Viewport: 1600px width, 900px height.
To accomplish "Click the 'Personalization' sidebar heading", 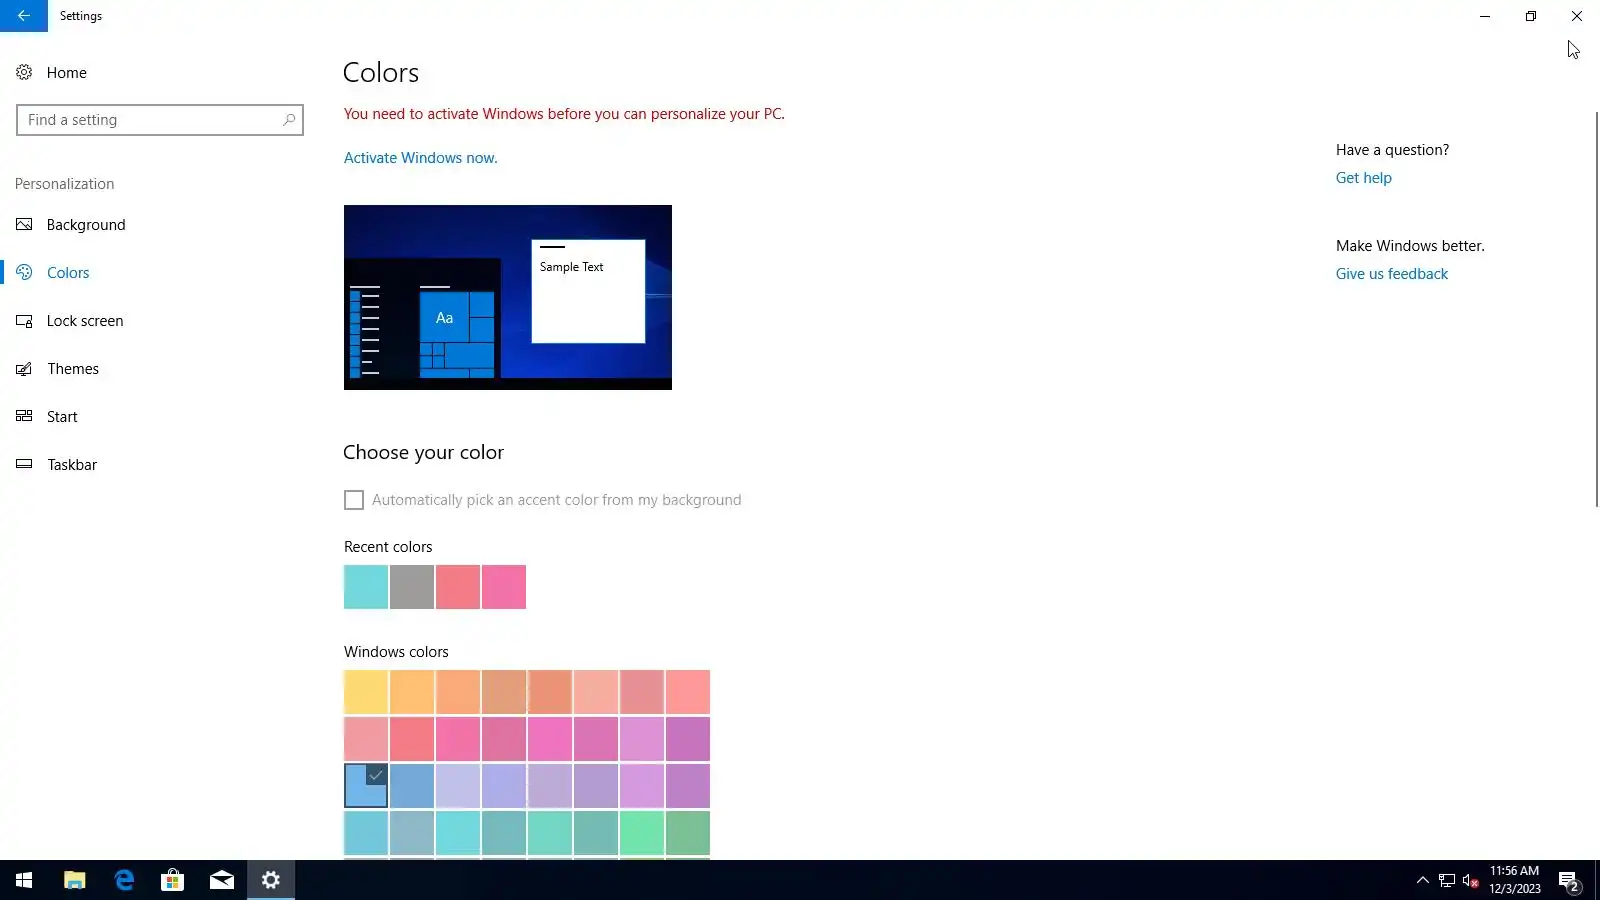I will (64, 184).
